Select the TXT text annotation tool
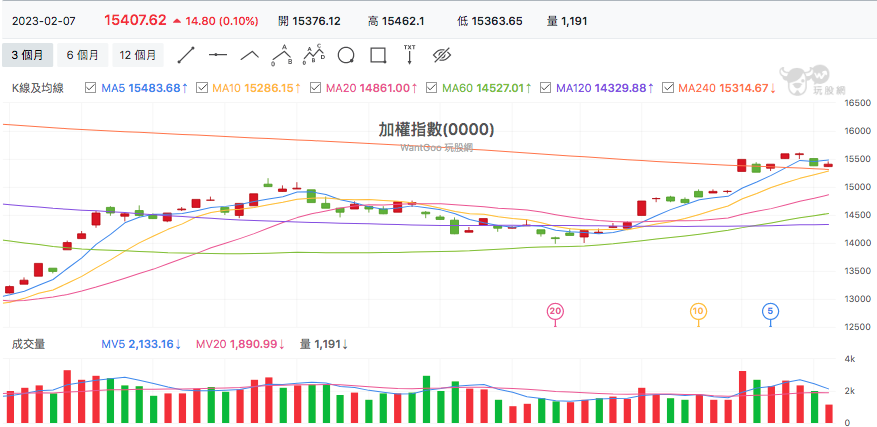The width and height of the screenshot is (877, 427). [410, 54]
